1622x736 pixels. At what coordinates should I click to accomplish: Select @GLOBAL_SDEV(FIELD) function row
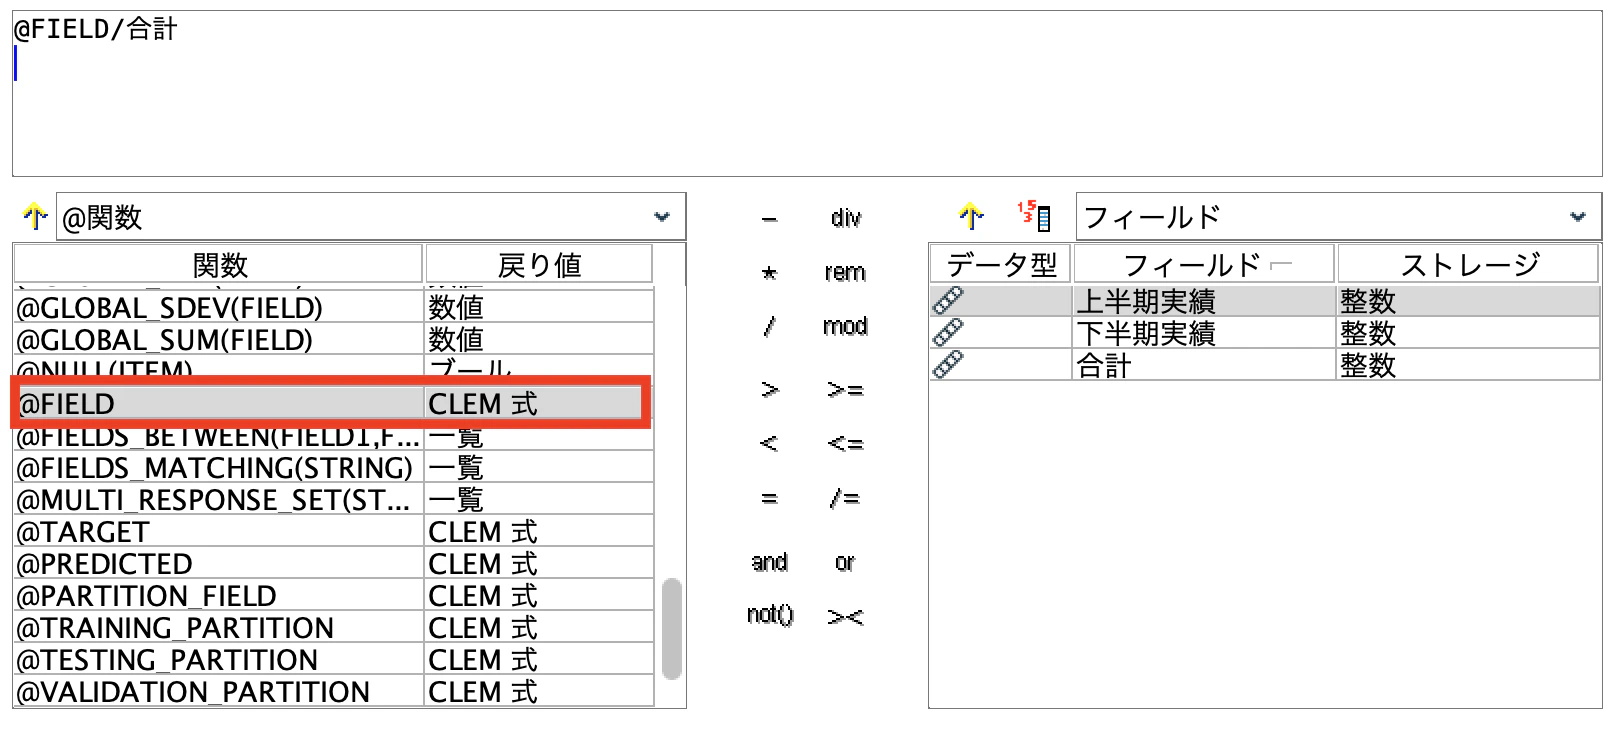[x=334, y=307]
